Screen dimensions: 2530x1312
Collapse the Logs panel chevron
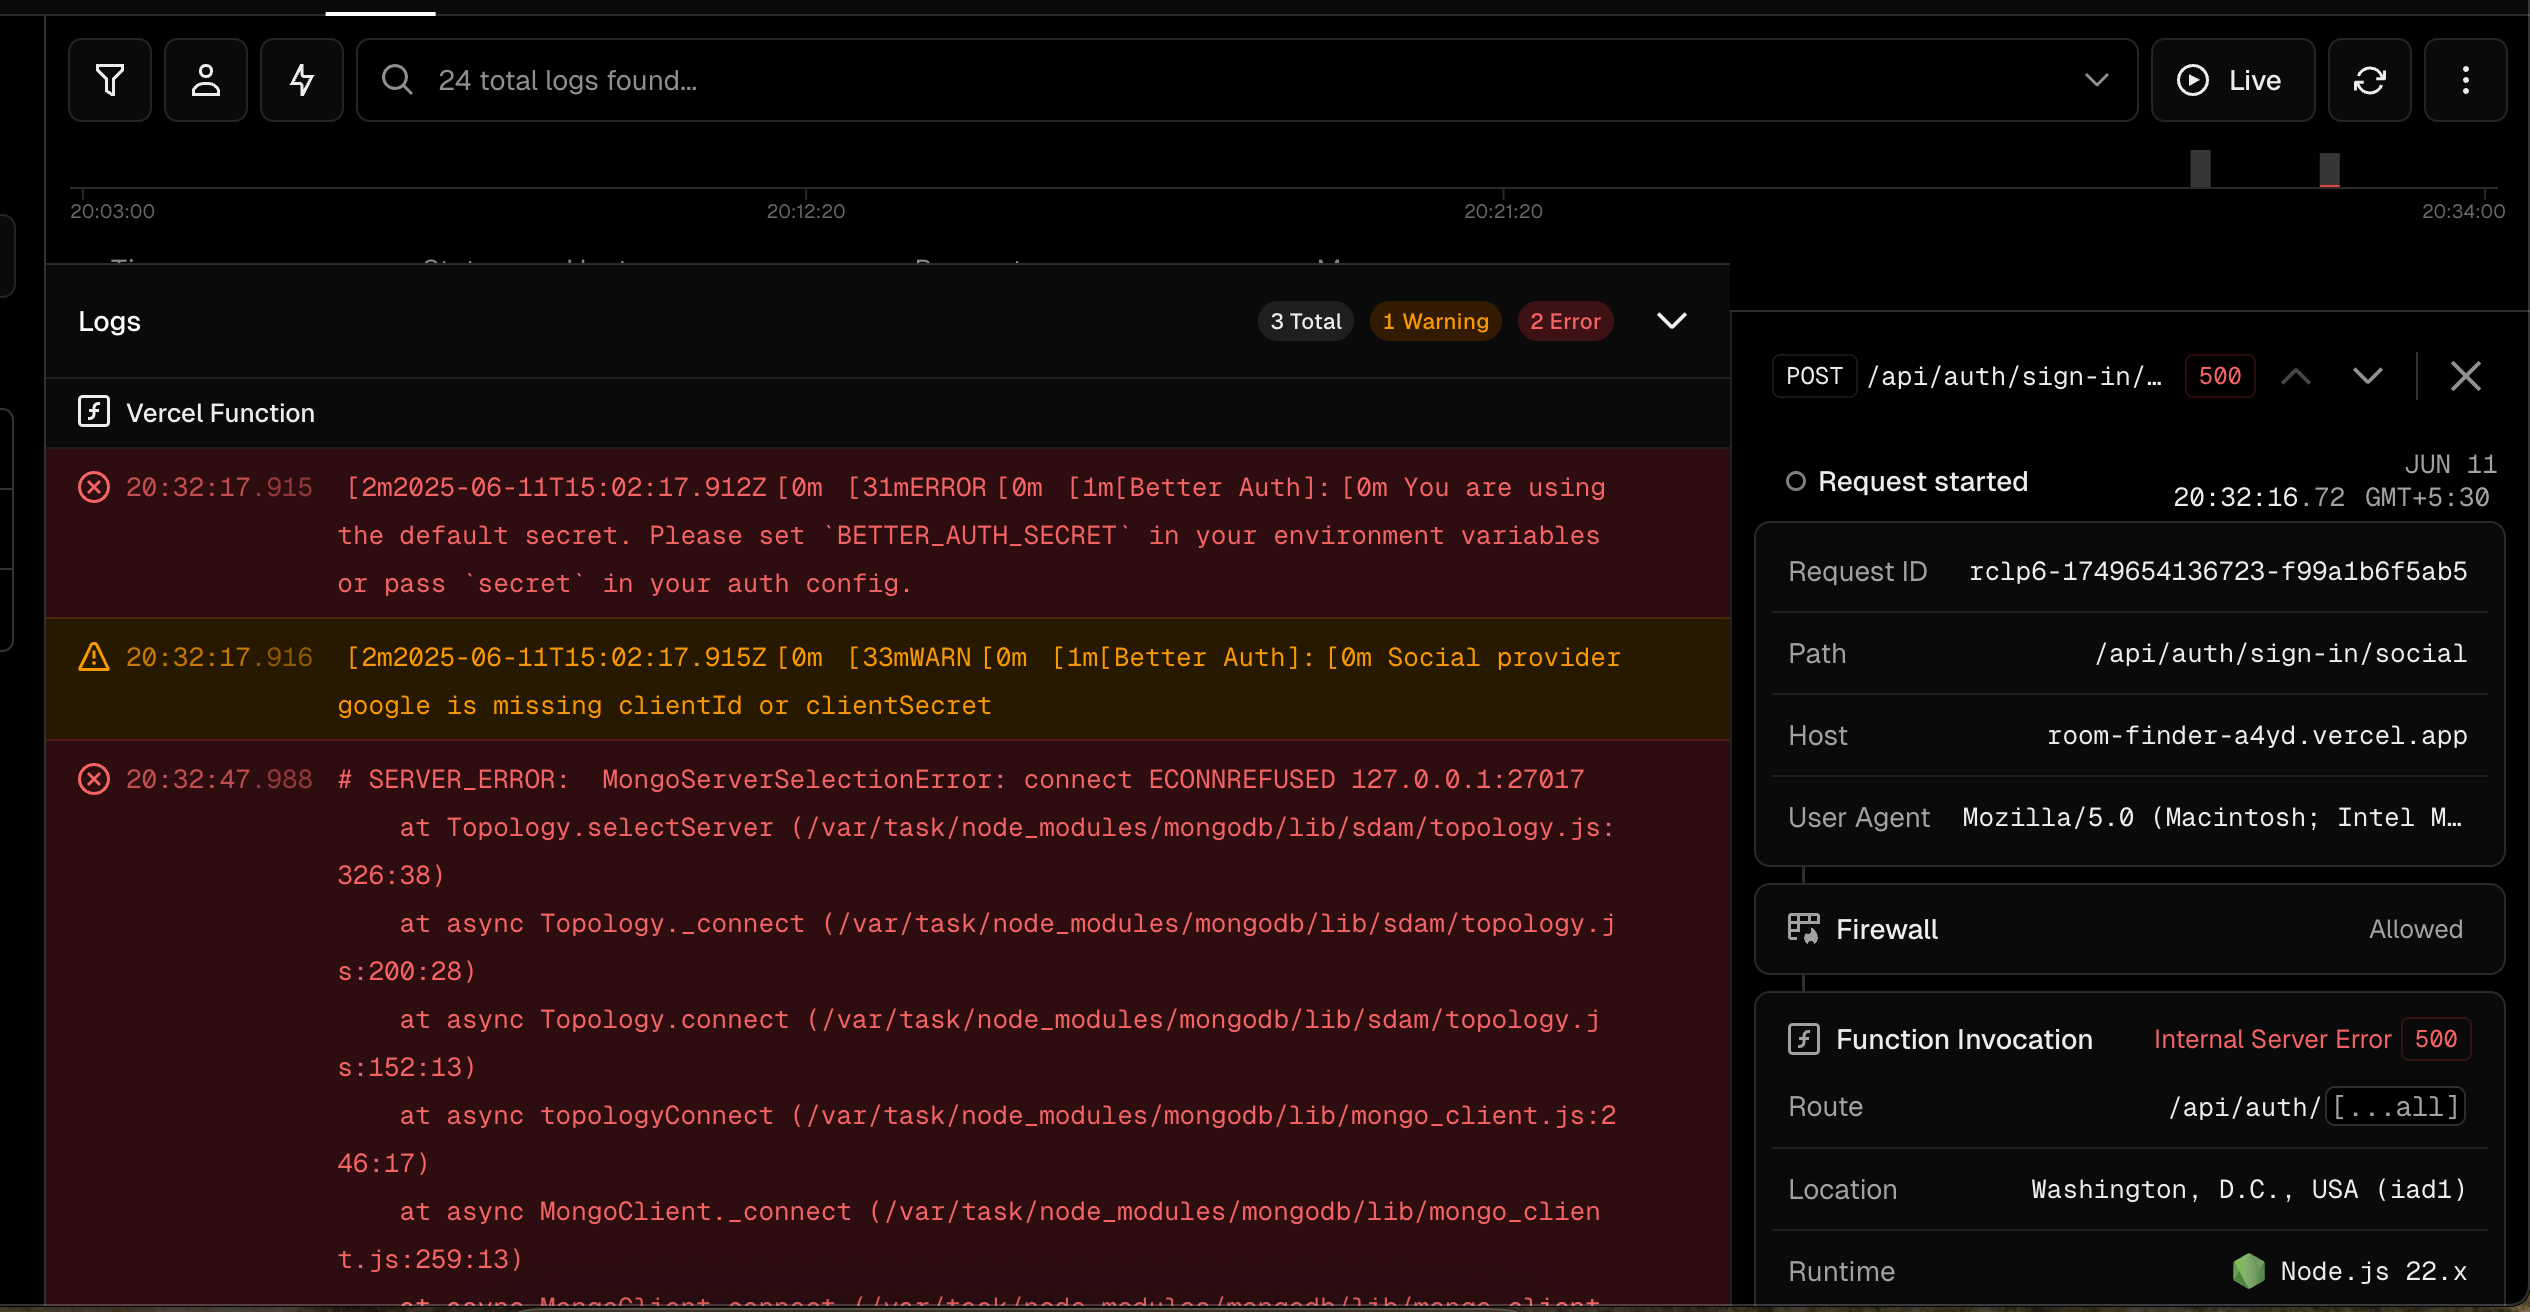[1672, 321]
